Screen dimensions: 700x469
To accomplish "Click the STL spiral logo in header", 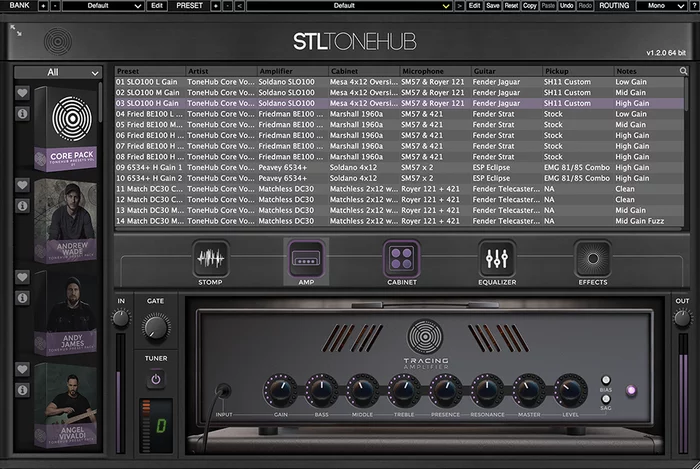I will [x=58, y=42].
